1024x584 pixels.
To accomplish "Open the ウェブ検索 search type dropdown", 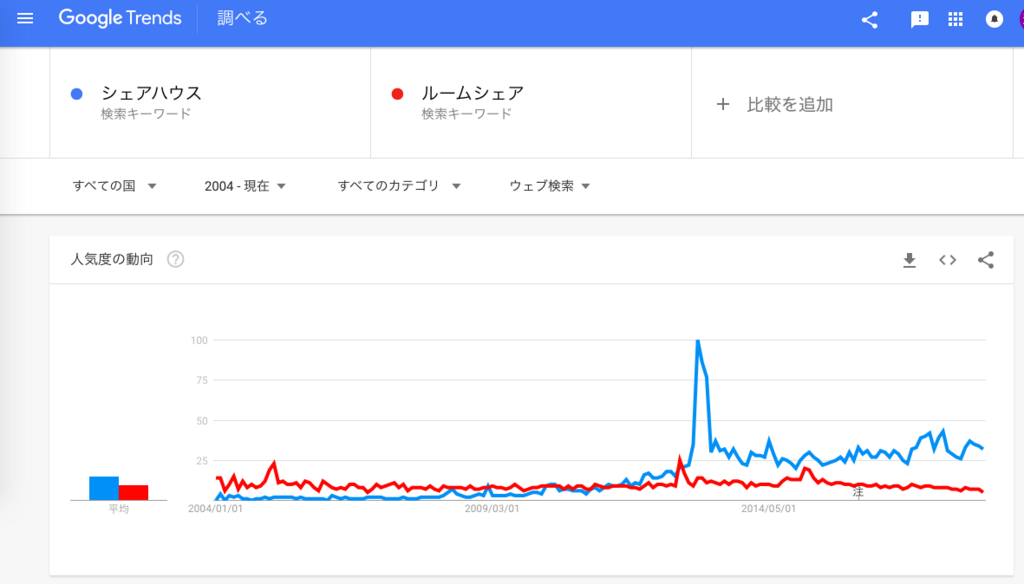I will tap(544, 185).
